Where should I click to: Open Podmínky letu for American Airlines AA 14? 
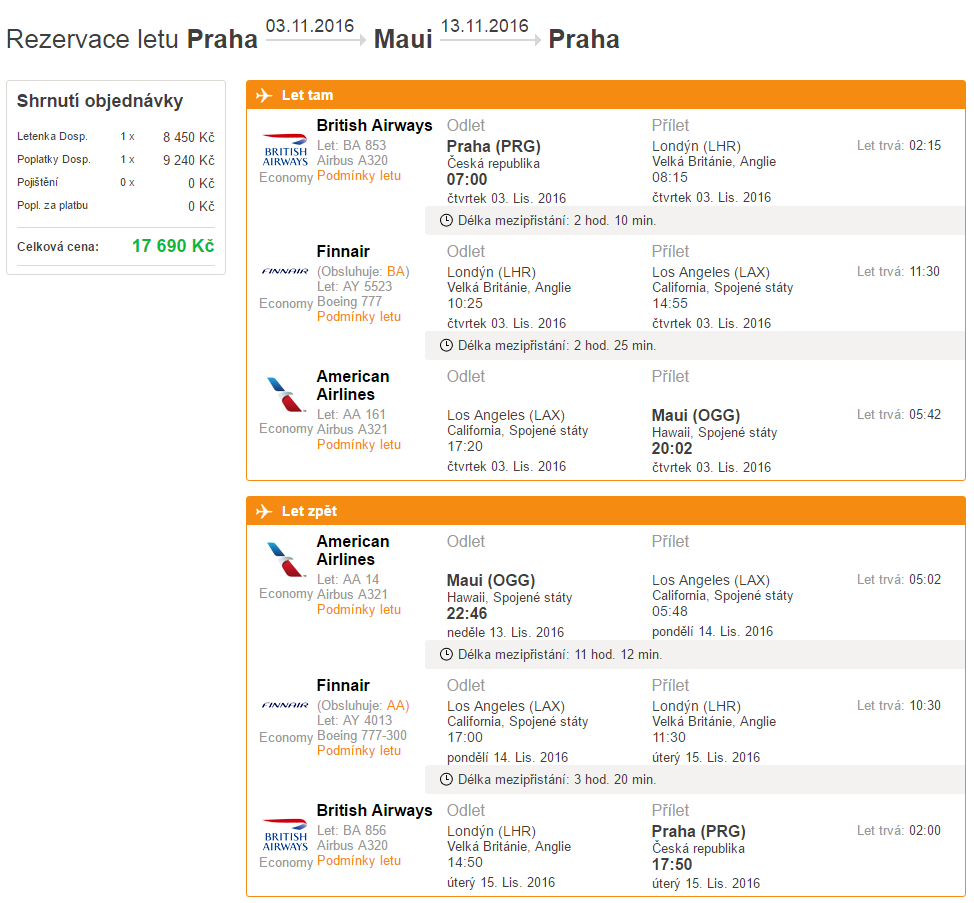[x=359, y=610]
